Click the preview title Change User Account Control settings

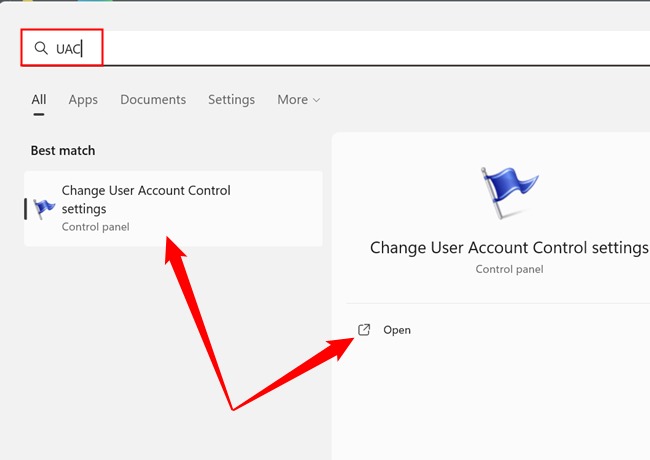pyautogui.click(x=509, y=248)
